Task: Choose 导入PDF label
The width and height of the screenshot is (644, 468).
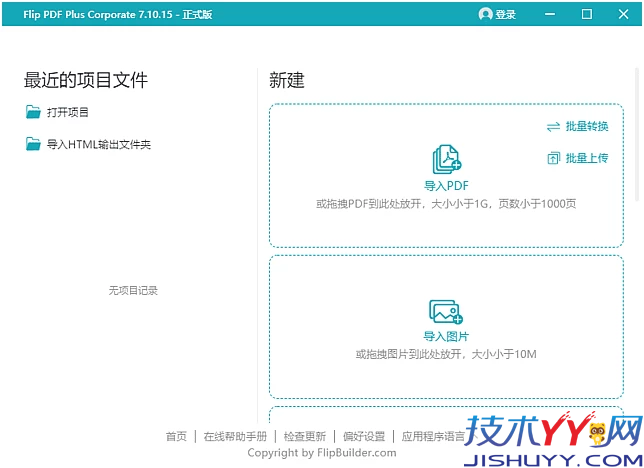Action: pos(446,186)
